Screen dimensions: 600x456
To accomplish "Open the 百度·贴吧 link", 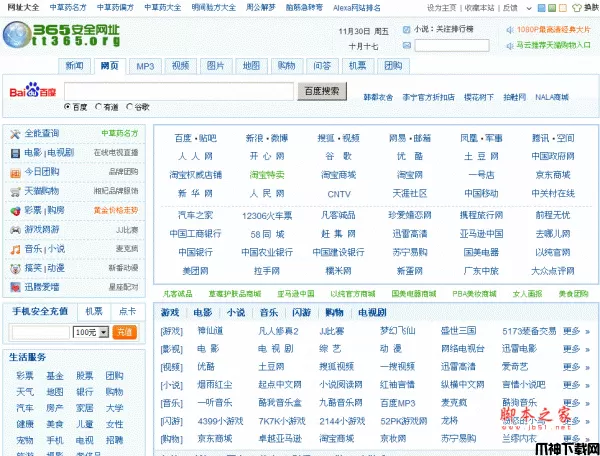I will [196, 138].
